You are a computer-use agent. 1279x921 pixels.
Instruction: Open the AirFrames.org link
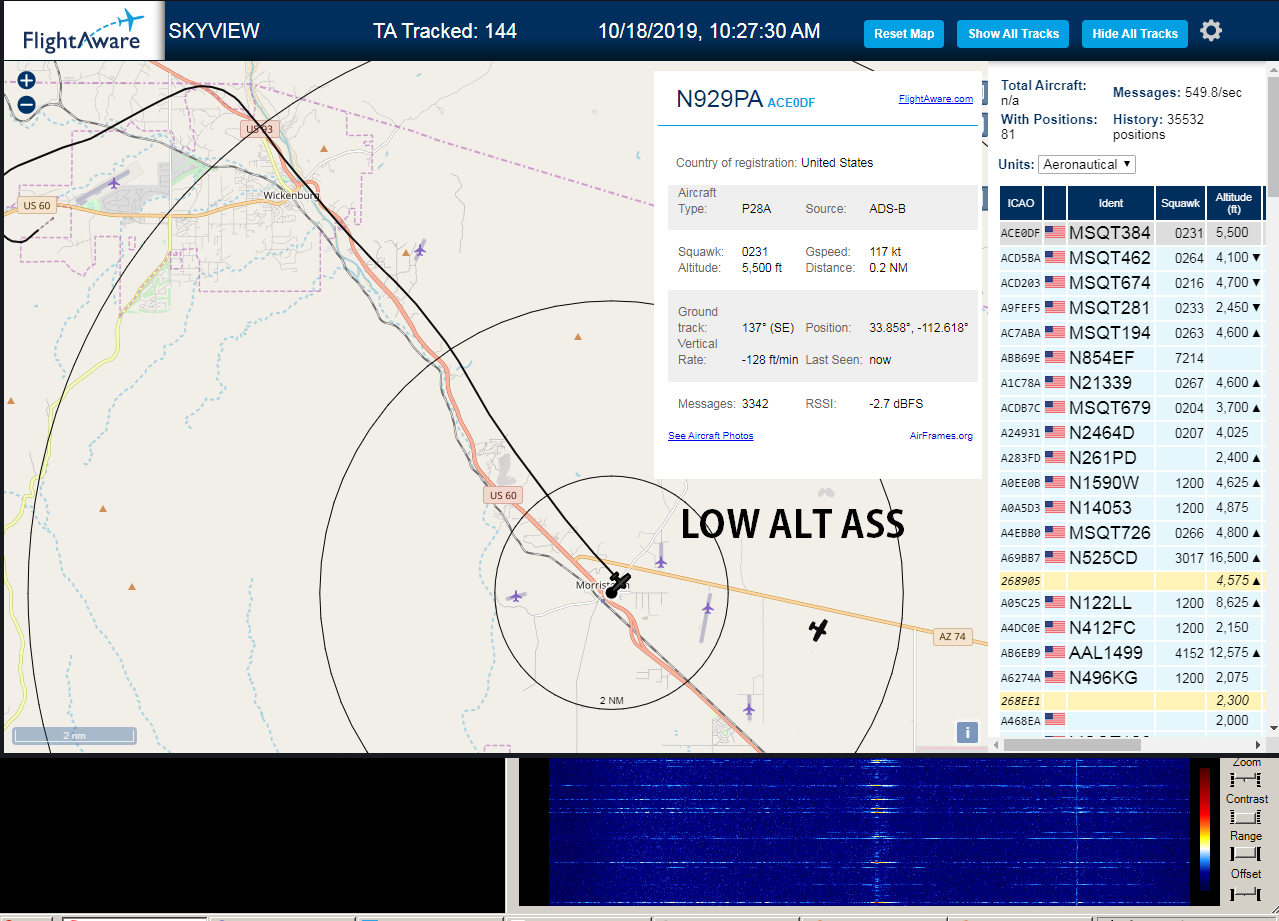pyautogui.click(x=941, y=436)
